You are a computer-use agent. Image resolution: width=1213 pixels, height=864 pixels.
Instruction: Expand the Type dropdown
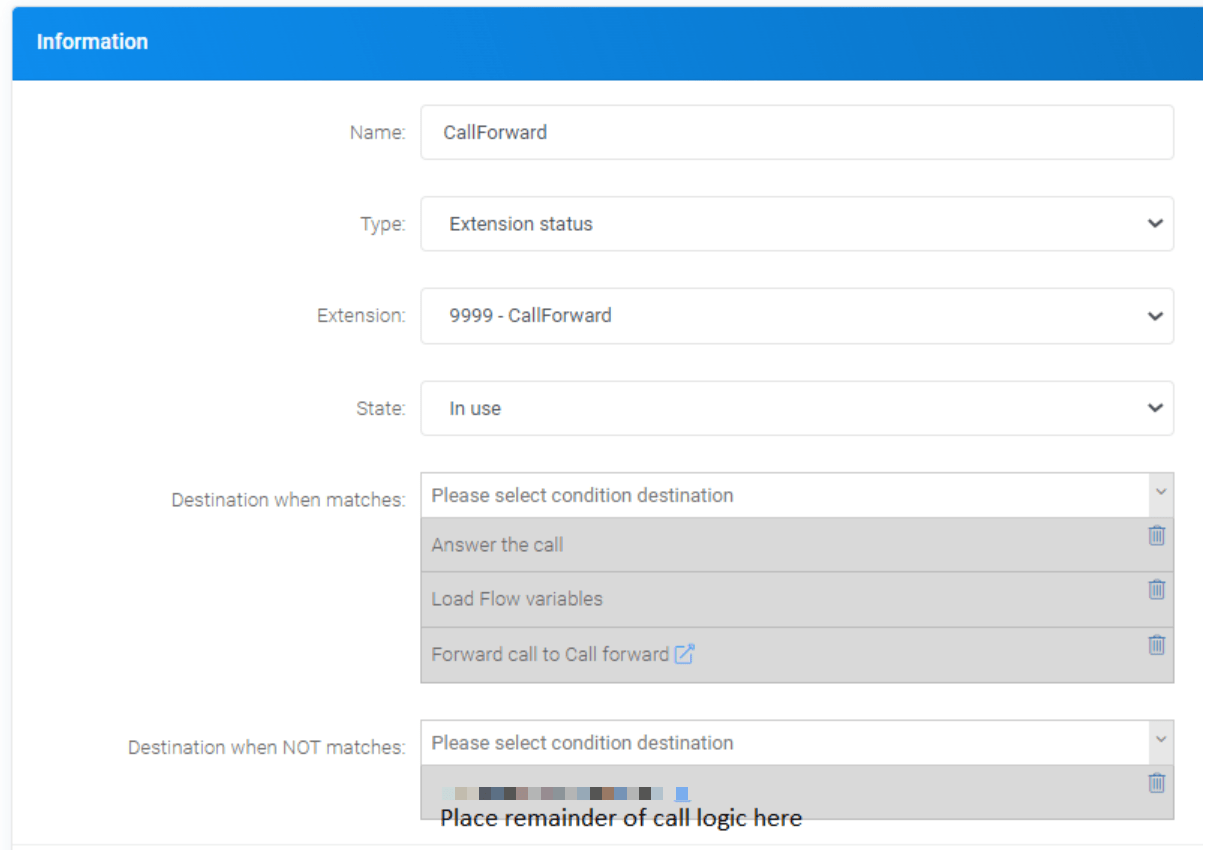[796, 224]
